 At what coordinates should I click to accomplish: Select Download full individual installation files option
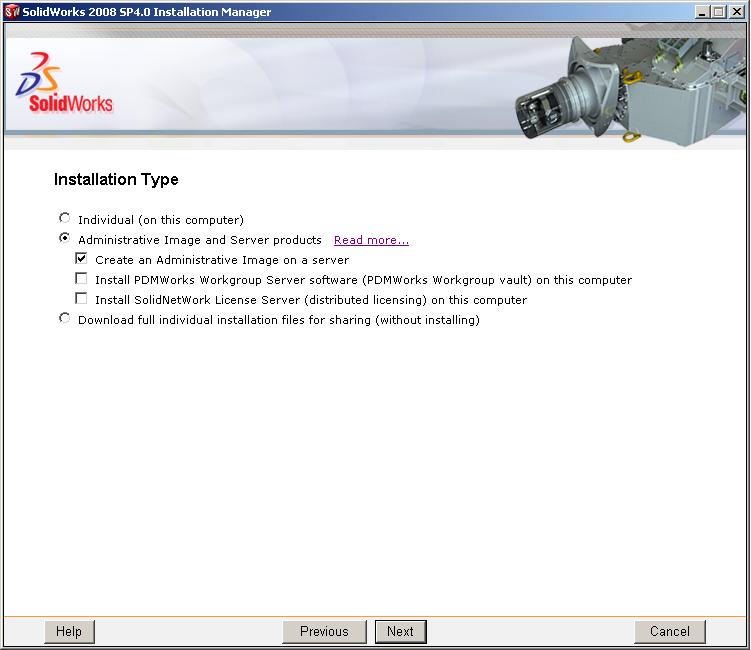click(65, 318)
